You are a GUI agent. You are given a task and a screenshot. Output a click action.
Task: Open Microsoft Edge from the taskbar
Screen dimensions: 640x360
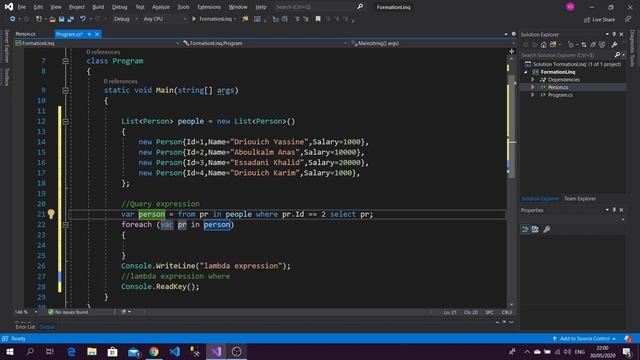click(x=71, y=352)
